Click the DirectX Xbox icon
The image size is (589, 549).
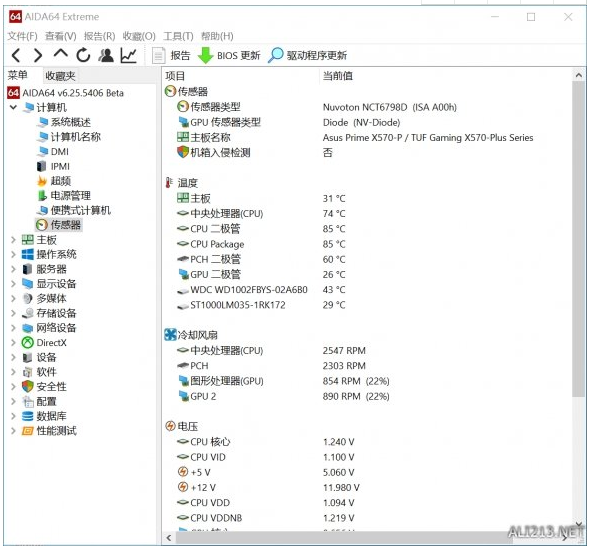pos(28,342)
